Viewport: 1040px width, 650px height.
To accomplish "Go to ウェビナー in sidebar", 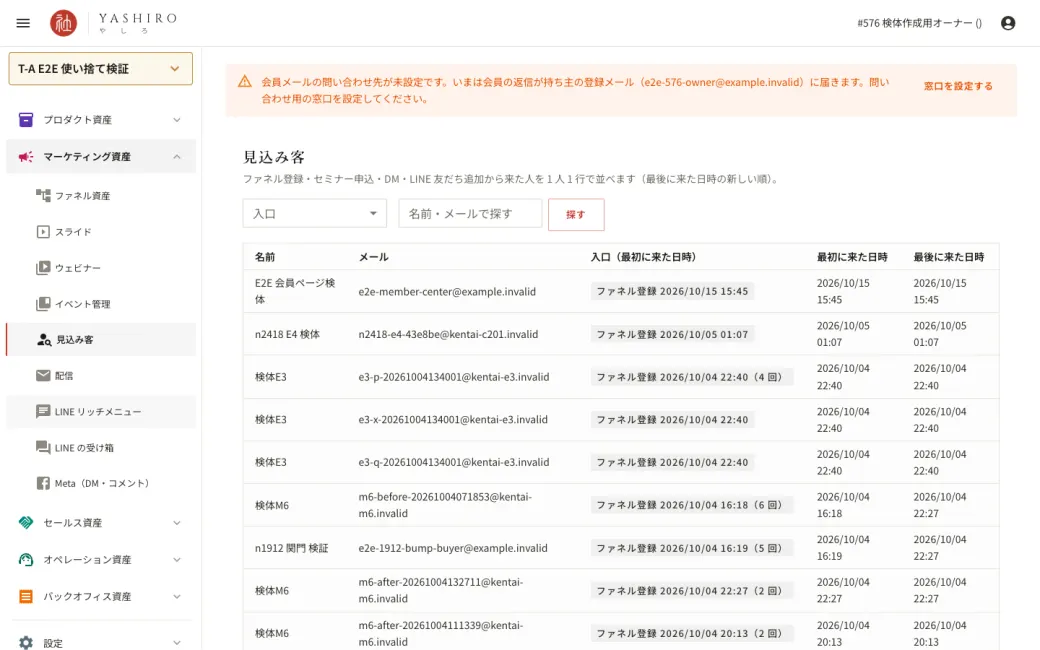I will (101, 268).
